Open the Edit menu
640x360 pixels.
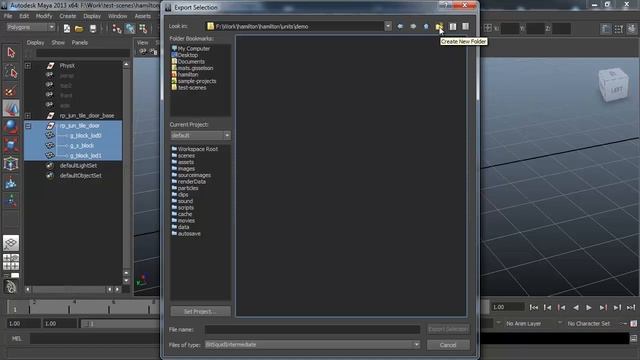point(24,16)
